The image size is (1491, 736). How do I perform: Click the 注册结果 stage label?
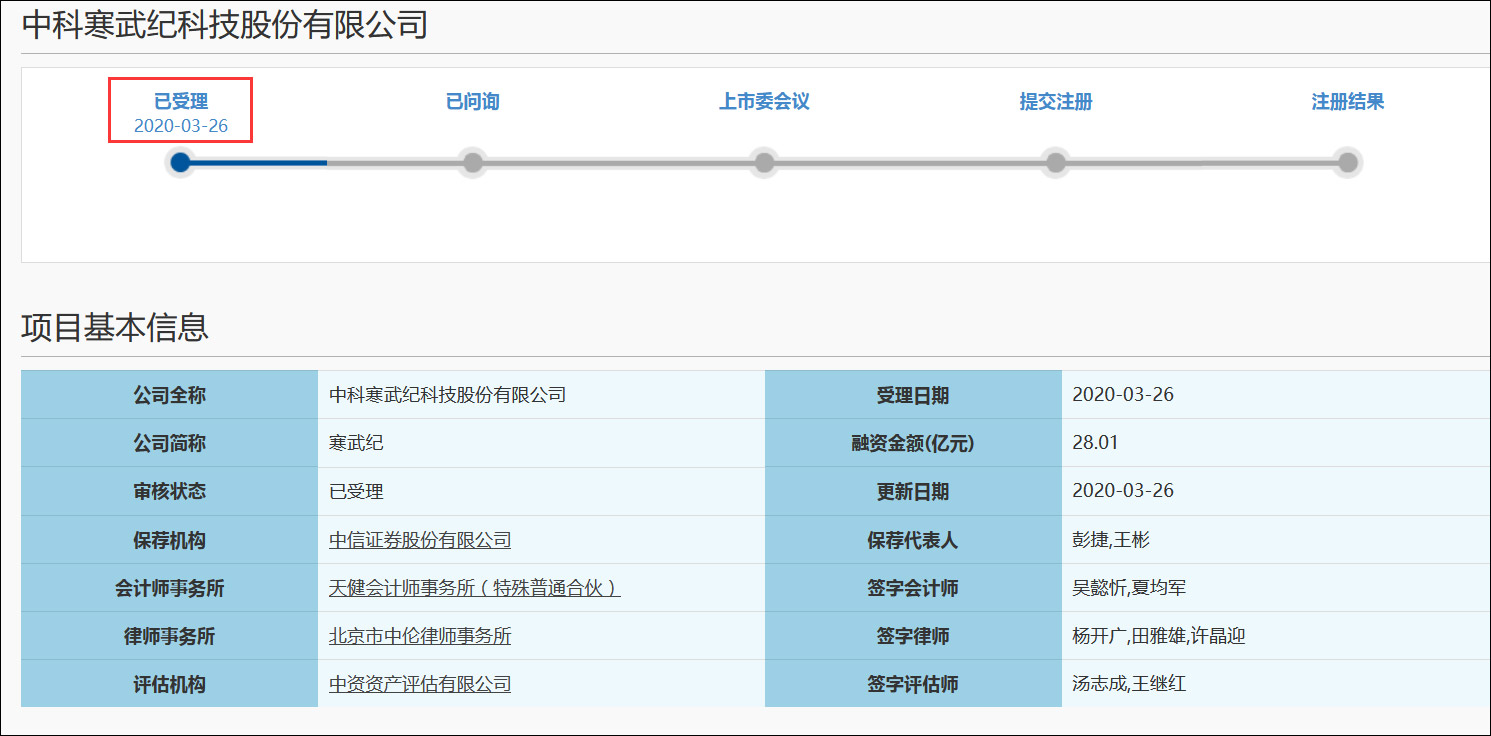[1348, 101]
